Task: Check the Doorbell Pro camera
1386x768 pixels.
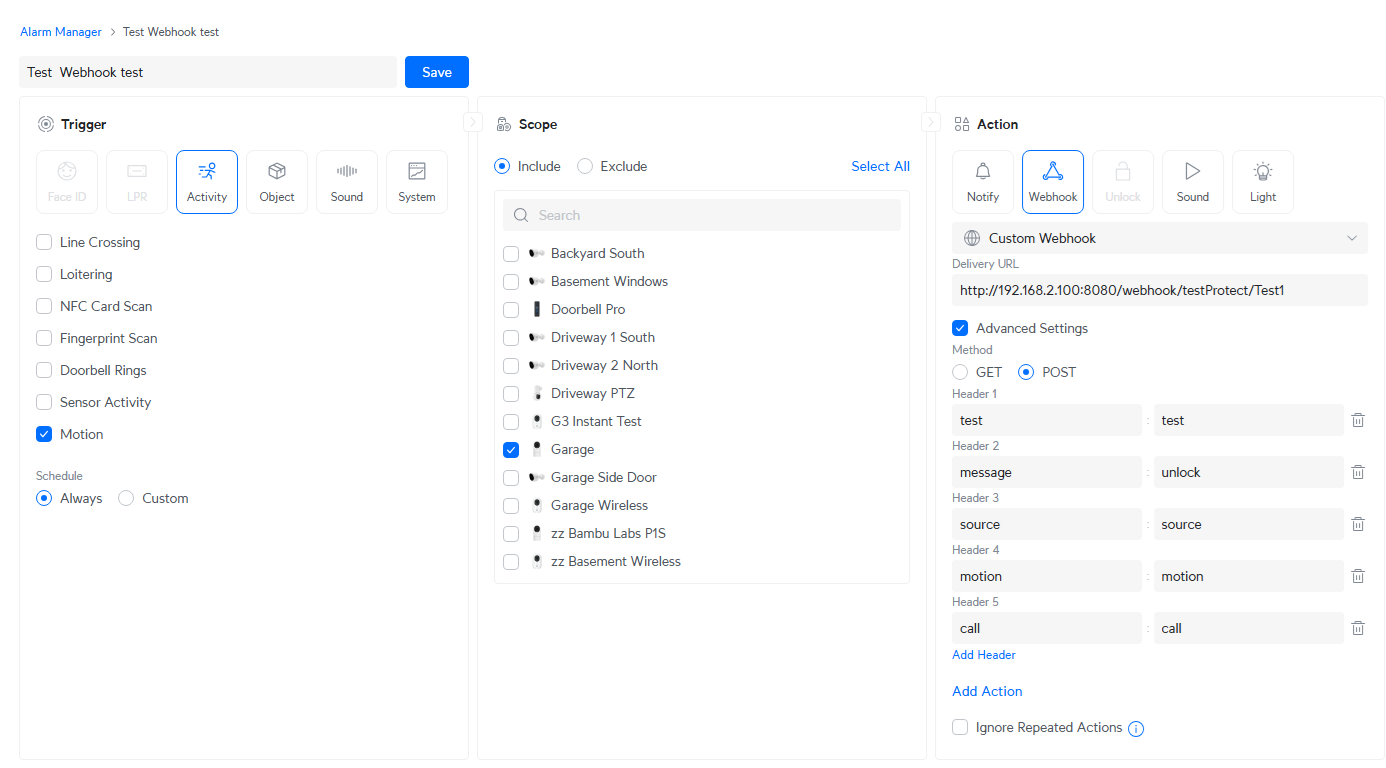Action: tap(511, 309)
